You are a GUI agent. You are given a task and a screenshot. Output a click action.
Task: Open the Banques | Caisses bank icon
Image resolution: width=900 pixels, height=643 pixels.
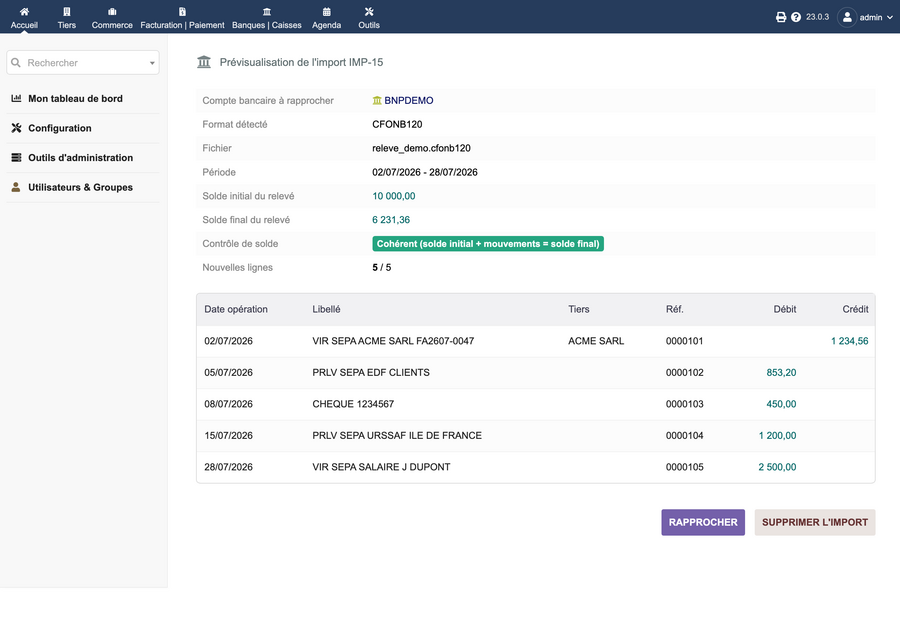(266, 11)
